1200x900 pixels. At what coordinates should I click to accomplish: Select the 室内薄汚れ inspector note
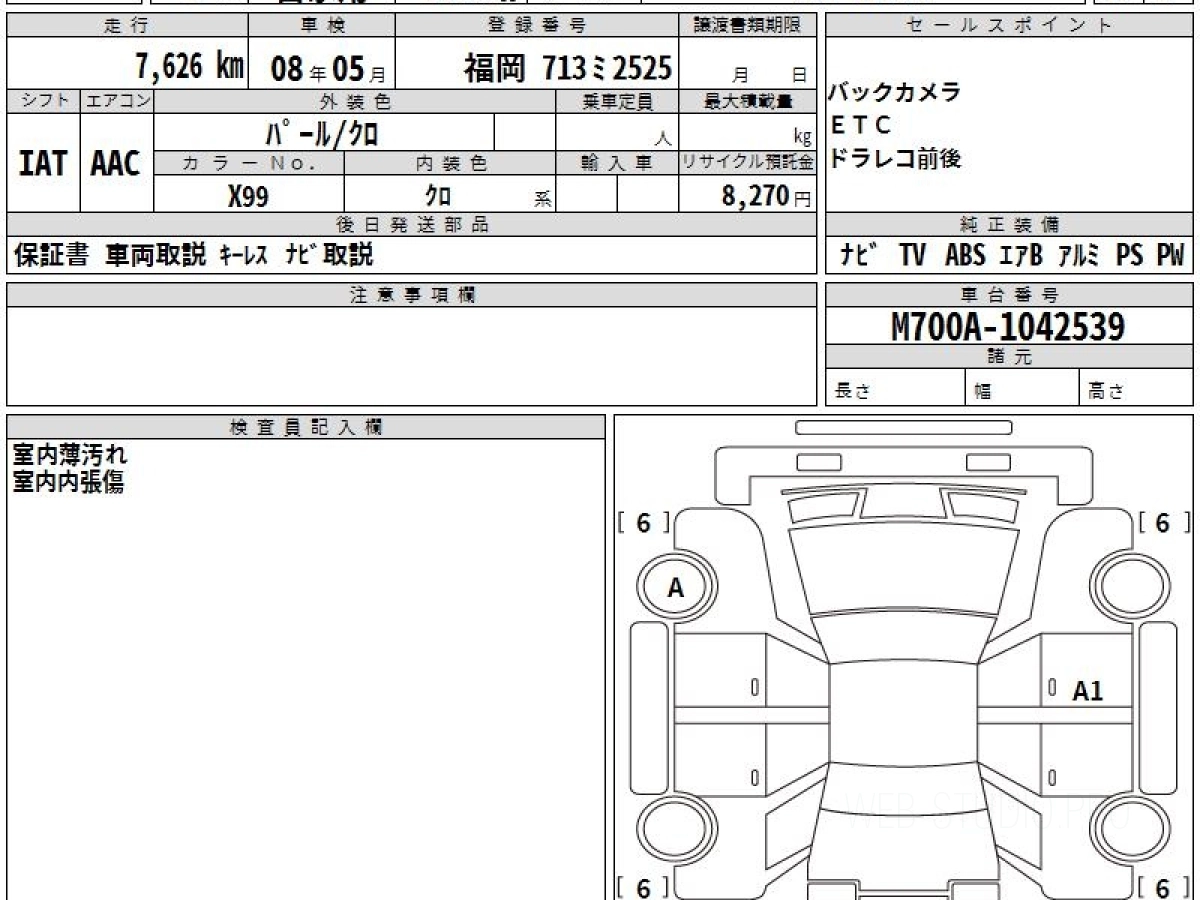click(70, 455)
